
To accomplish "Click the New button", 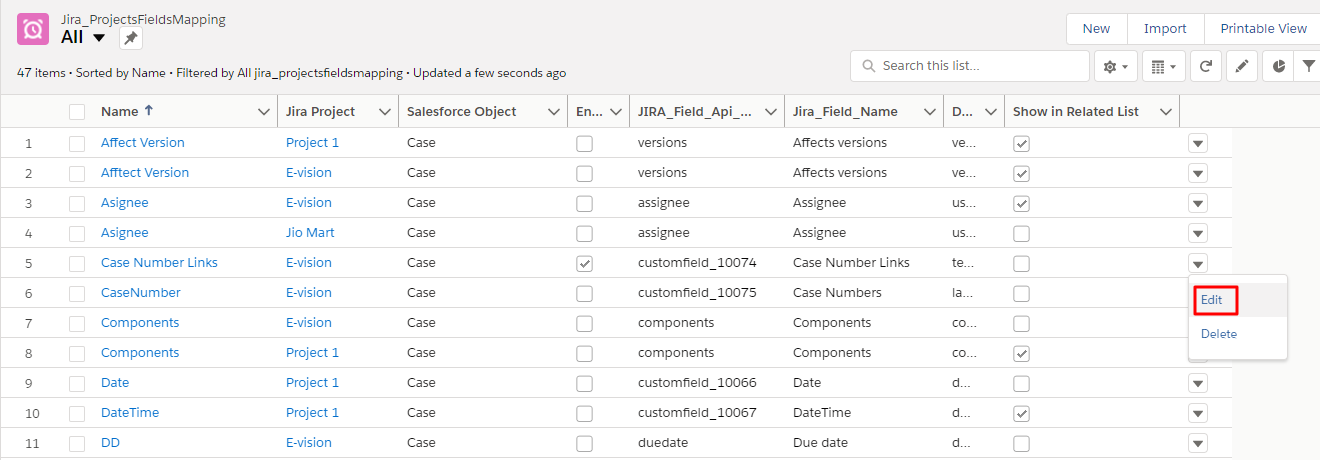I will [x=1097, y=29].
